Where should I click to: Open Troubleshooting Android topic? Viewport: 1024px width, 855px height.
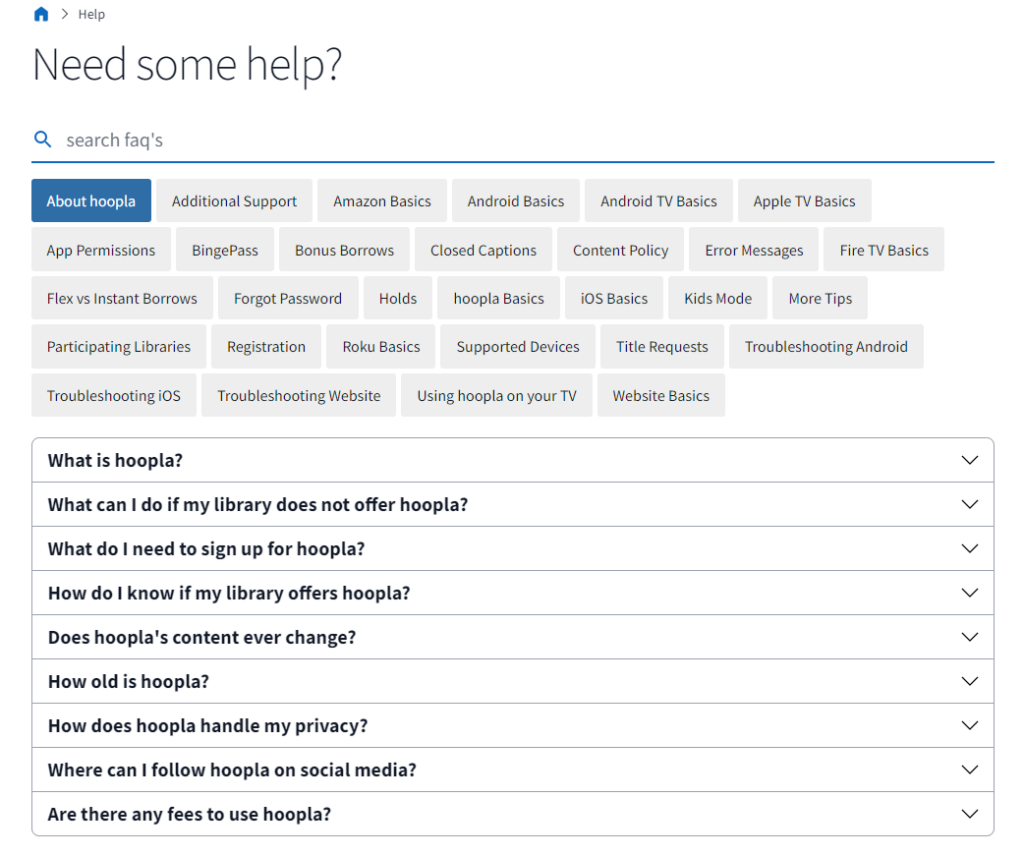point(826,346)
